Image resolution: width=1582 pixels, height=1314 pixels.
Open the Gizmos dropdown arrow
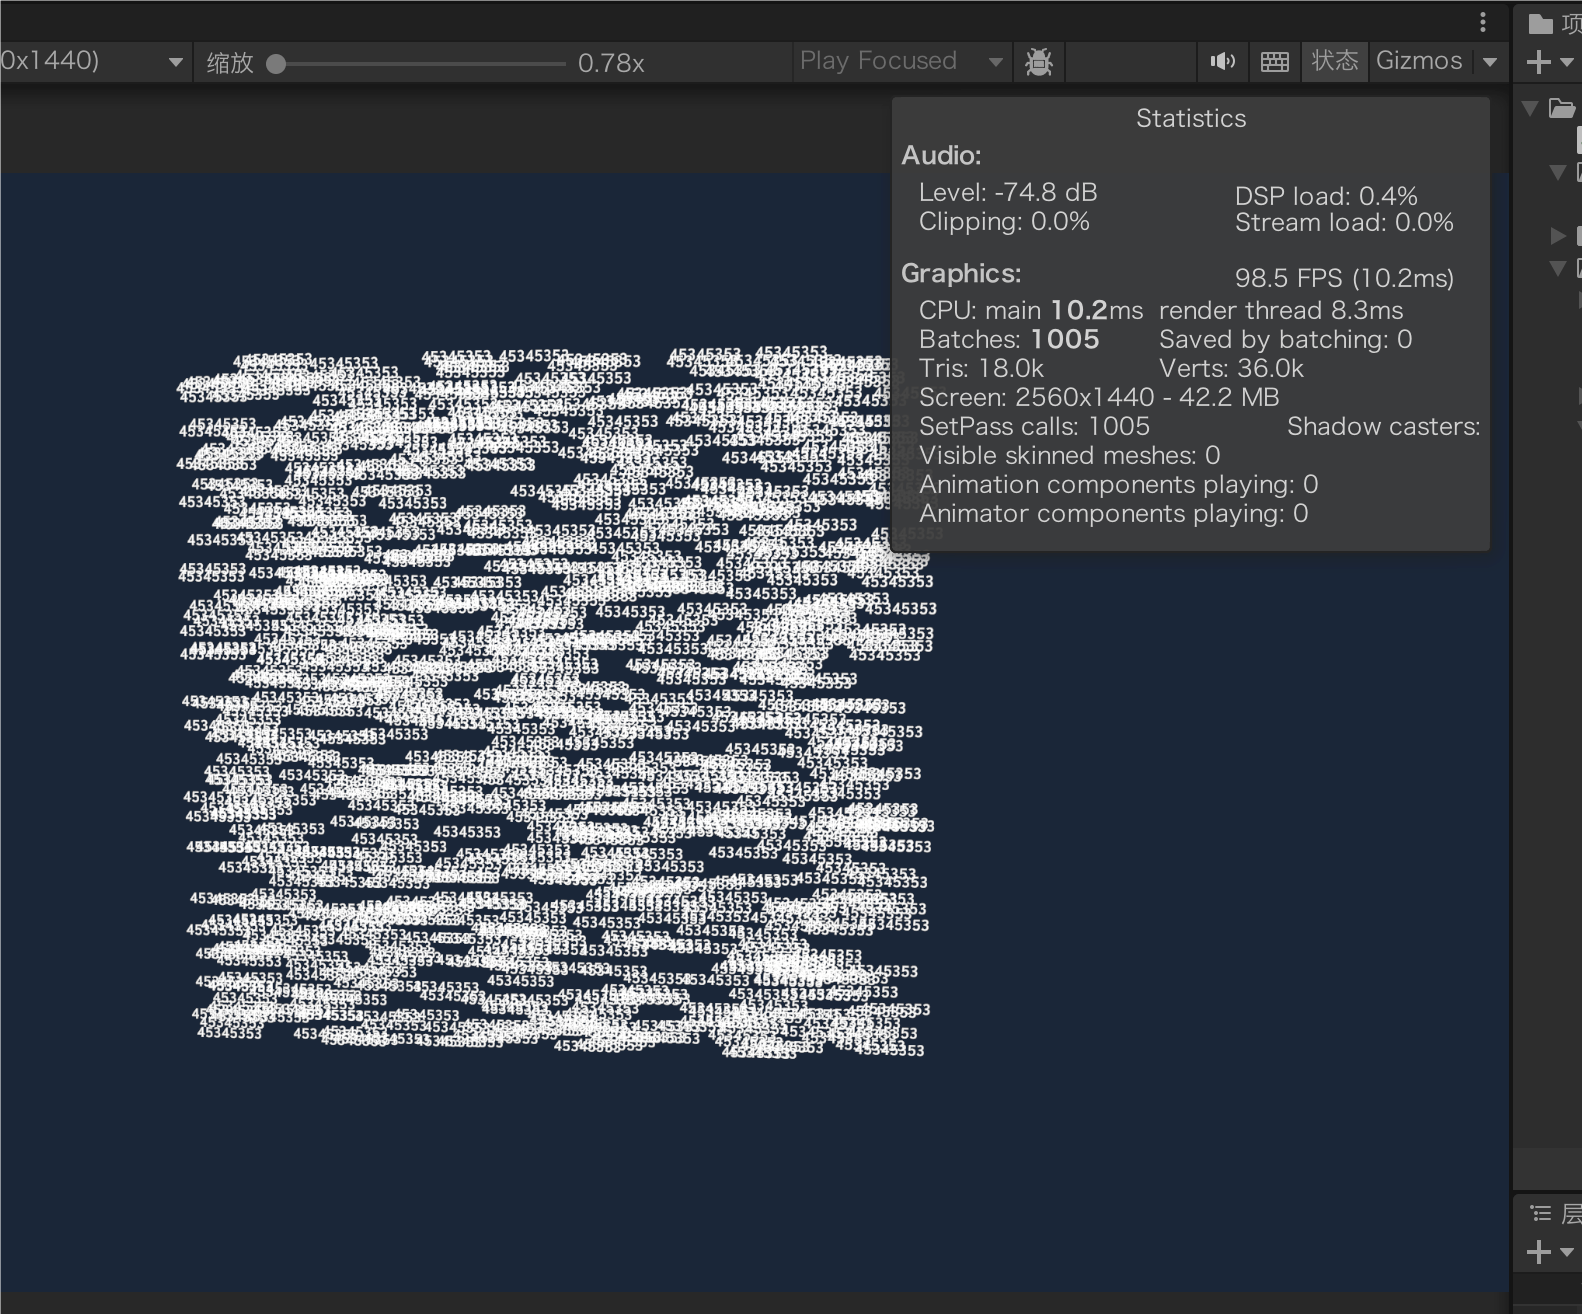point(1490,62)
